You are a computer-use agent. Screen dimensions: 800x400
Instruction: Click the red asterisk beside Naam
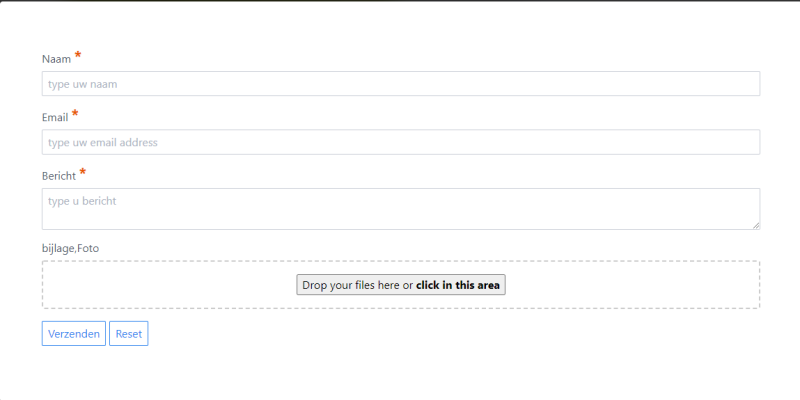(78, 56)
